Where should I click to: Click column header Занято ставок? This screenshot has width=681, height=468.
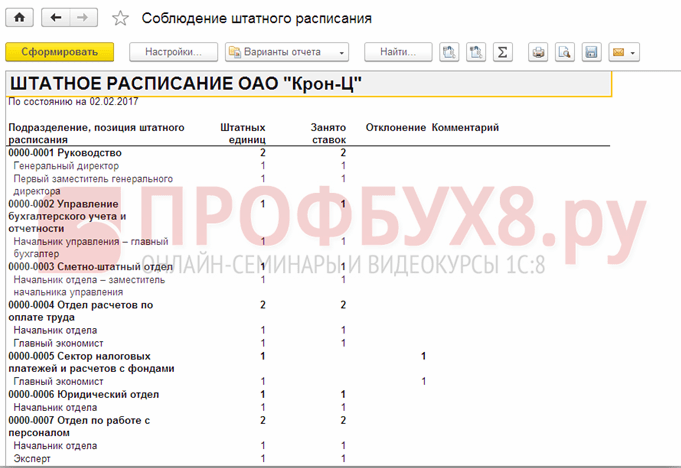pos(328,134)
